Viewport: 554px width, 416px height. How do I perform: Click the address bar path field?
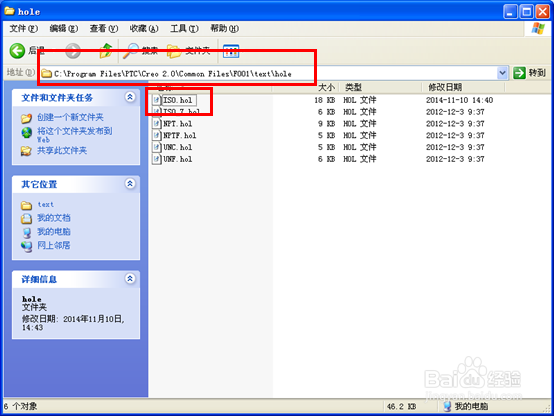[x=269, y=74]
